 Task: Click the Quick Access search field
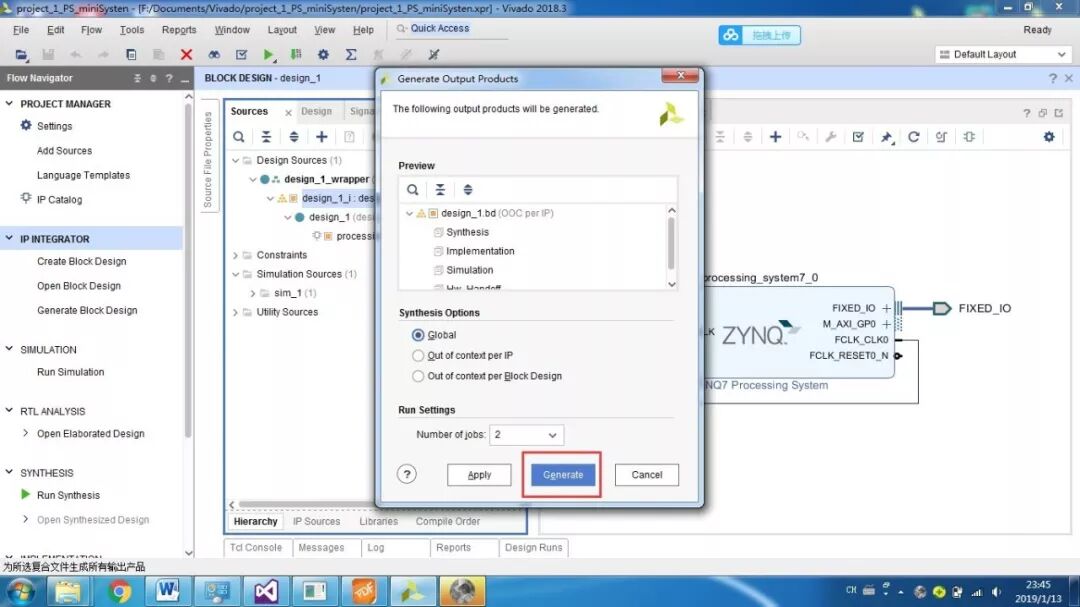click(452, 28)
